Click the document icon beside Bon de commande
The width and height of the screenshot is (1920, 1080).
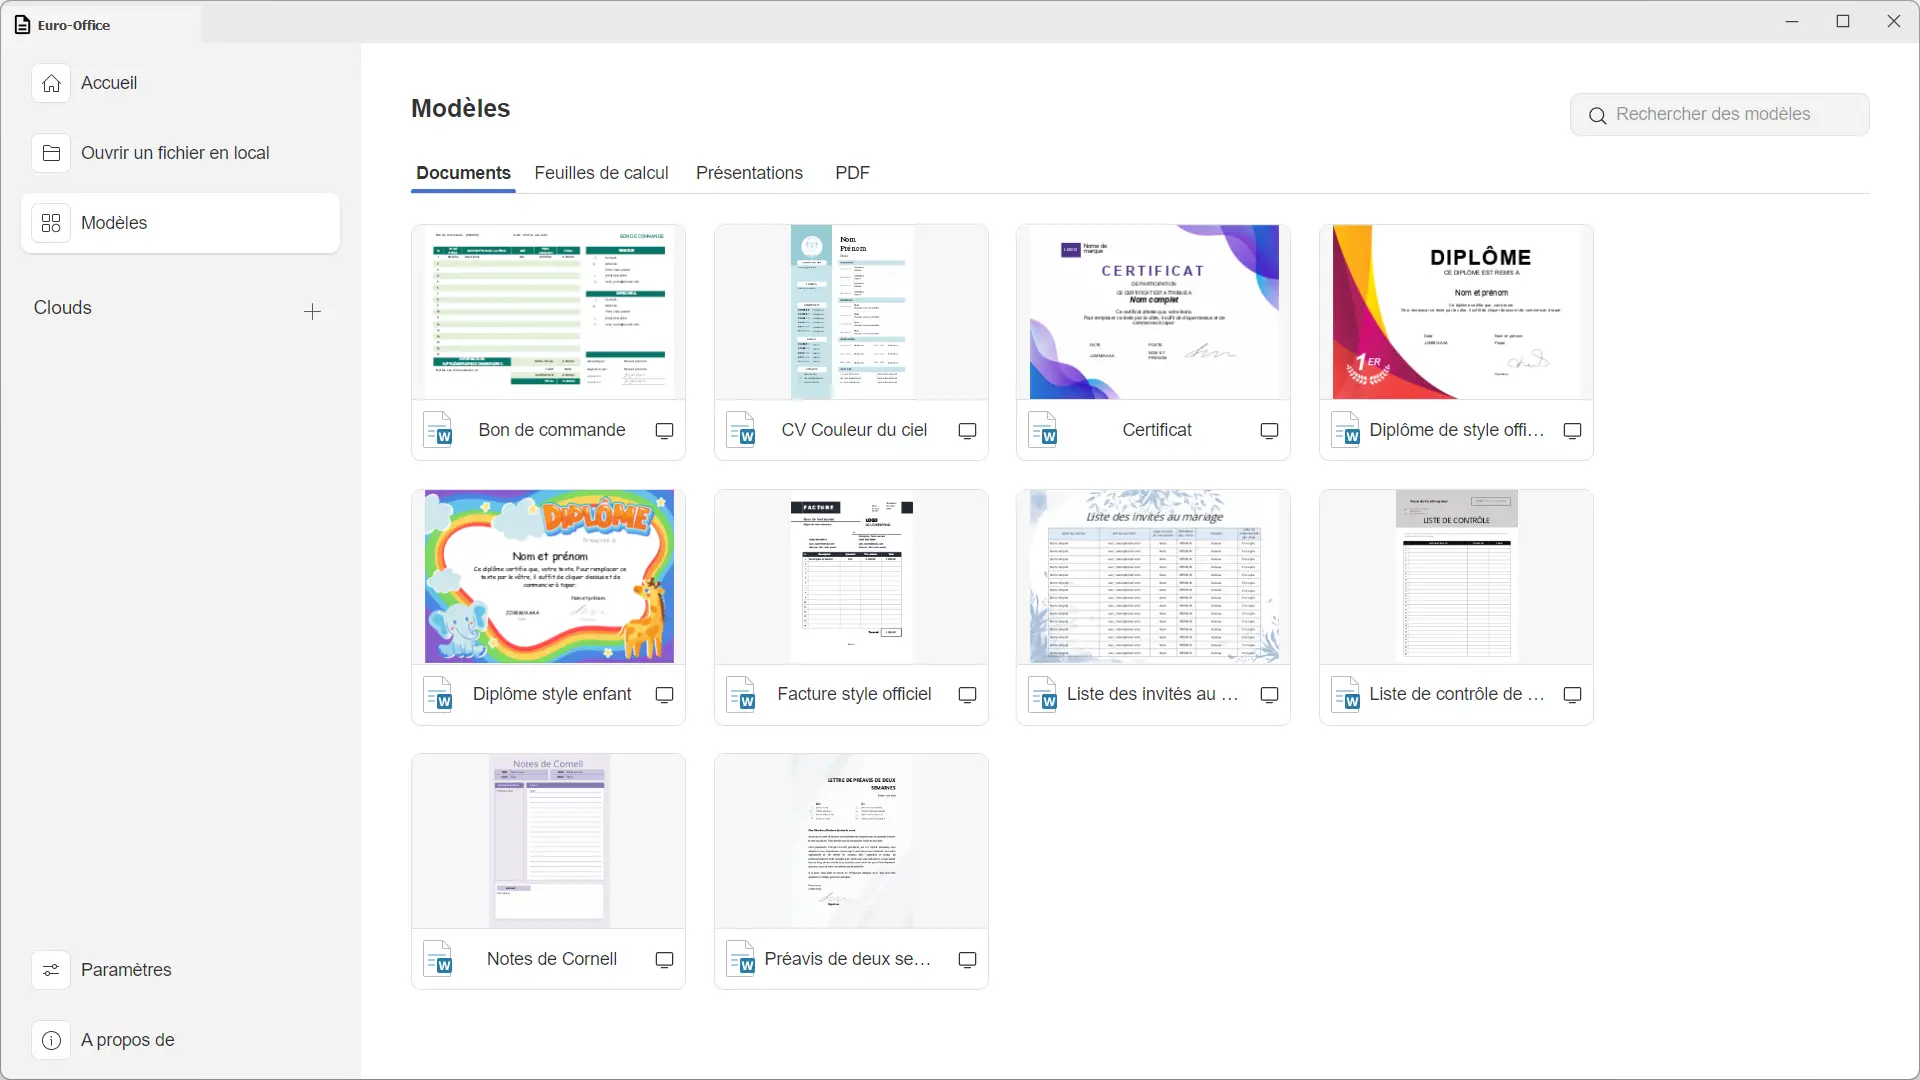pyautogui.click(x=439, y=430)
